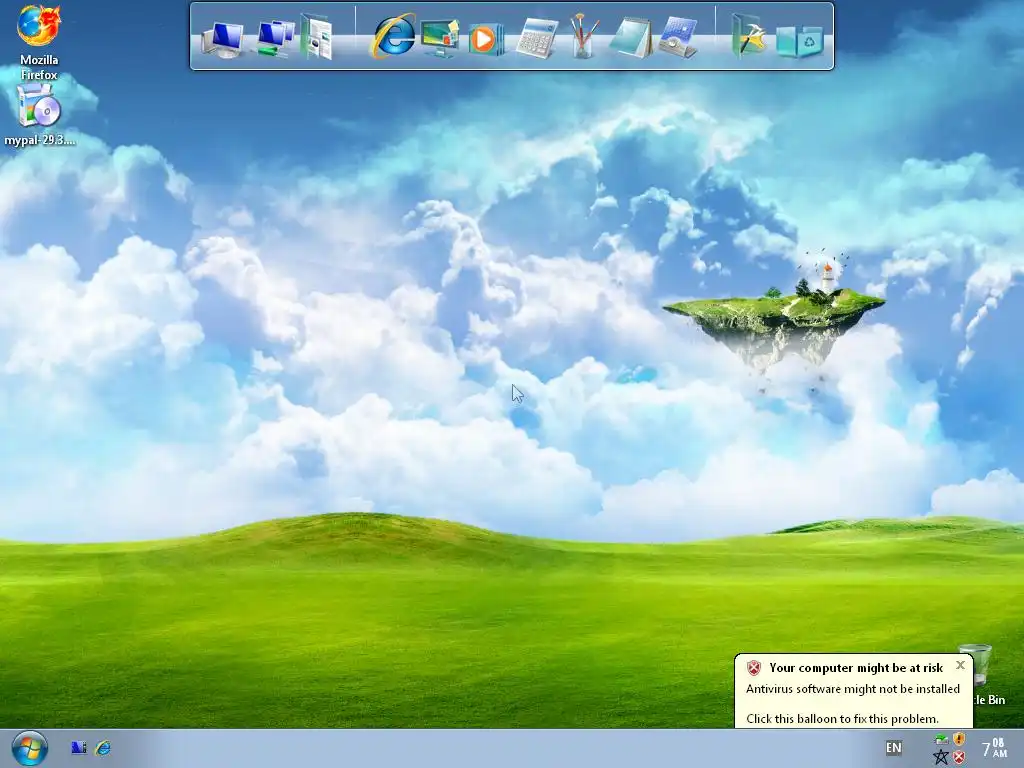Launch Internet Explorer from quick launch
The image size is (1024, 768).
pos(103,748)
